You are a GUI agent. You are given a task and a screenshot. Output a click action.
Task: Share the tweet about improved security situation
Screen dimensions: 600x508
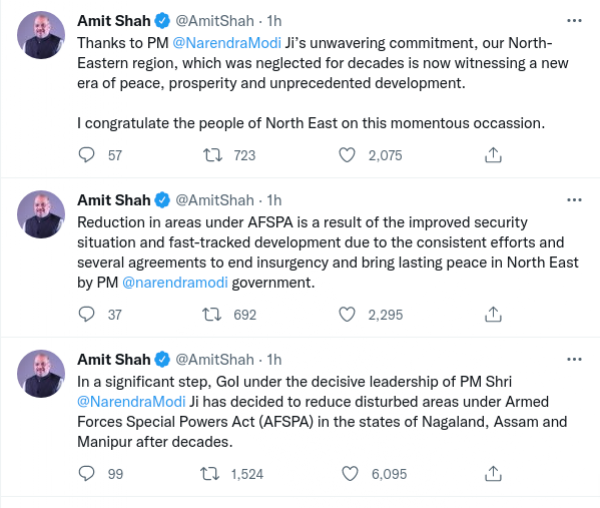(x=492, y=314)
